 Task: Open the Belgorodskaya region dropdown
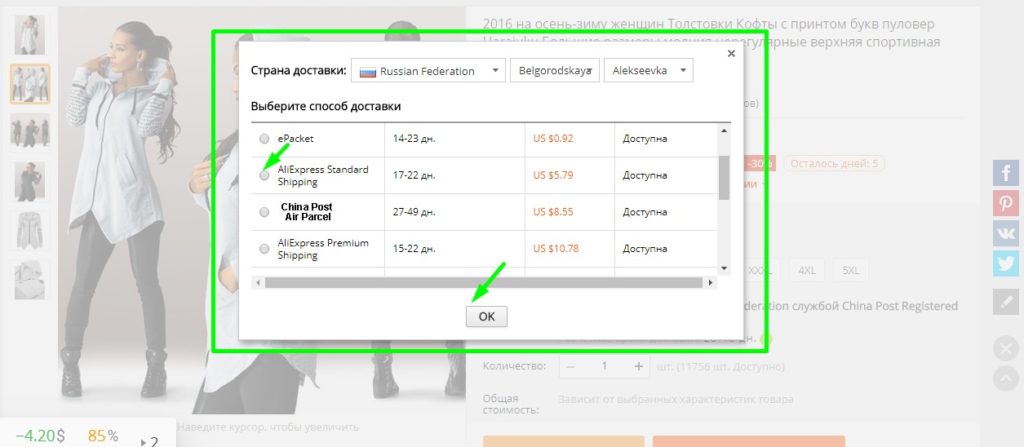pyautogui.click(x=555, y=71)
